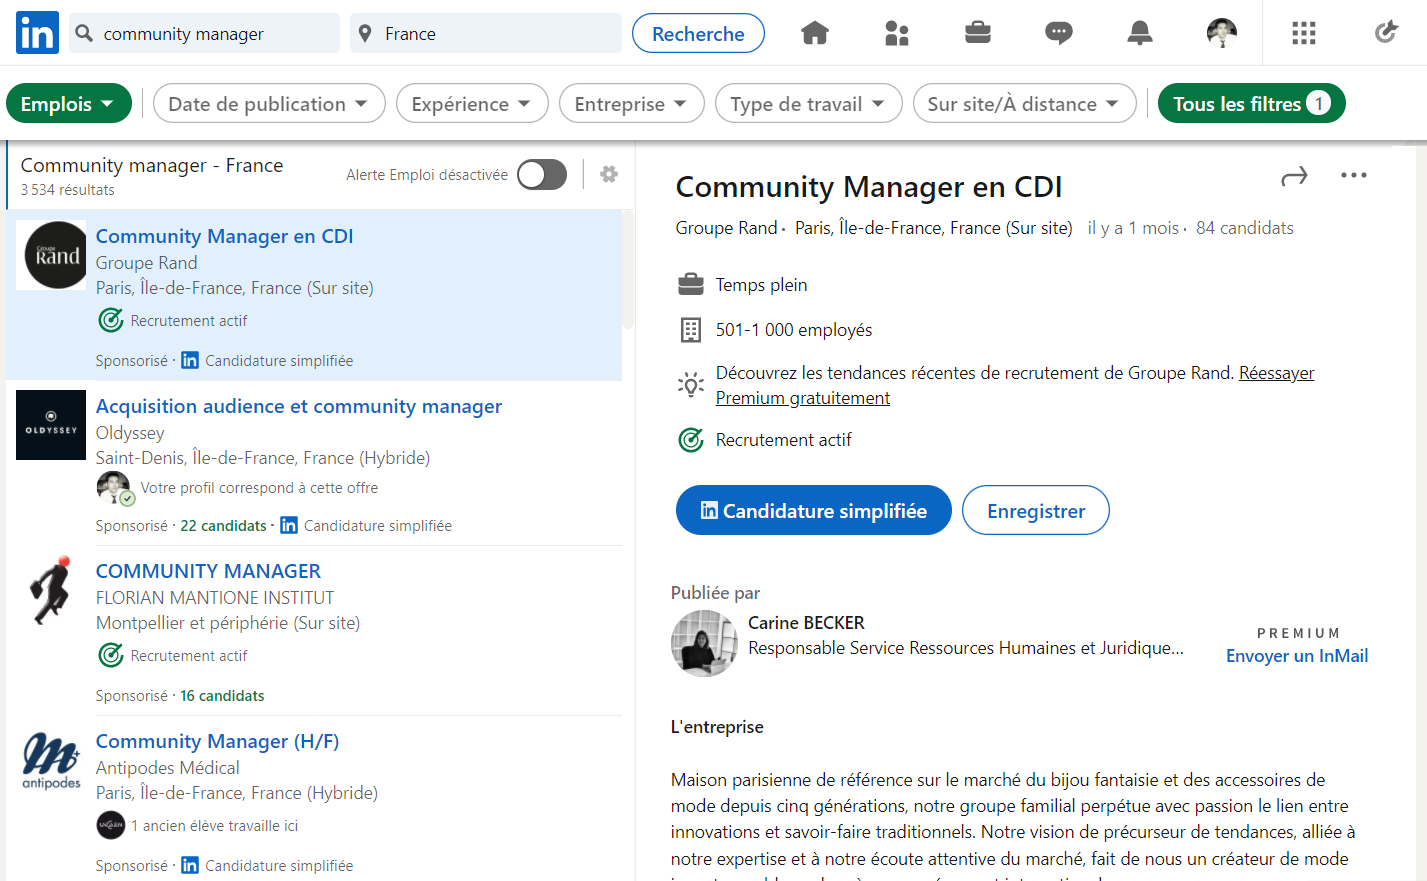This screenshot has width=1427, height=881.
Task: Click Réessayer Premium gratuitement link
Action: 1015,385
